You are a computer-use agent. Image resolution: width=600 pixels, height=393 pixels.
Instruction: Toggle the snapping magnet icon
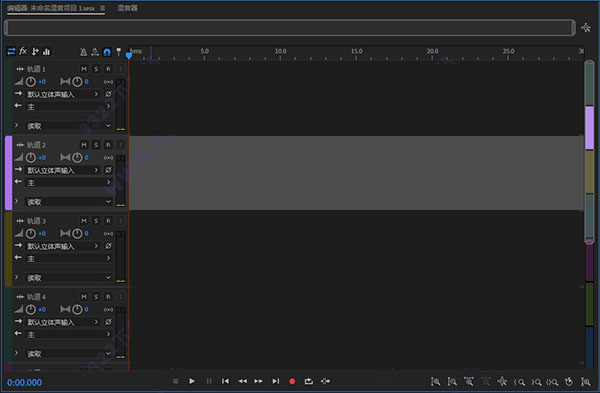tap(107, 52)
